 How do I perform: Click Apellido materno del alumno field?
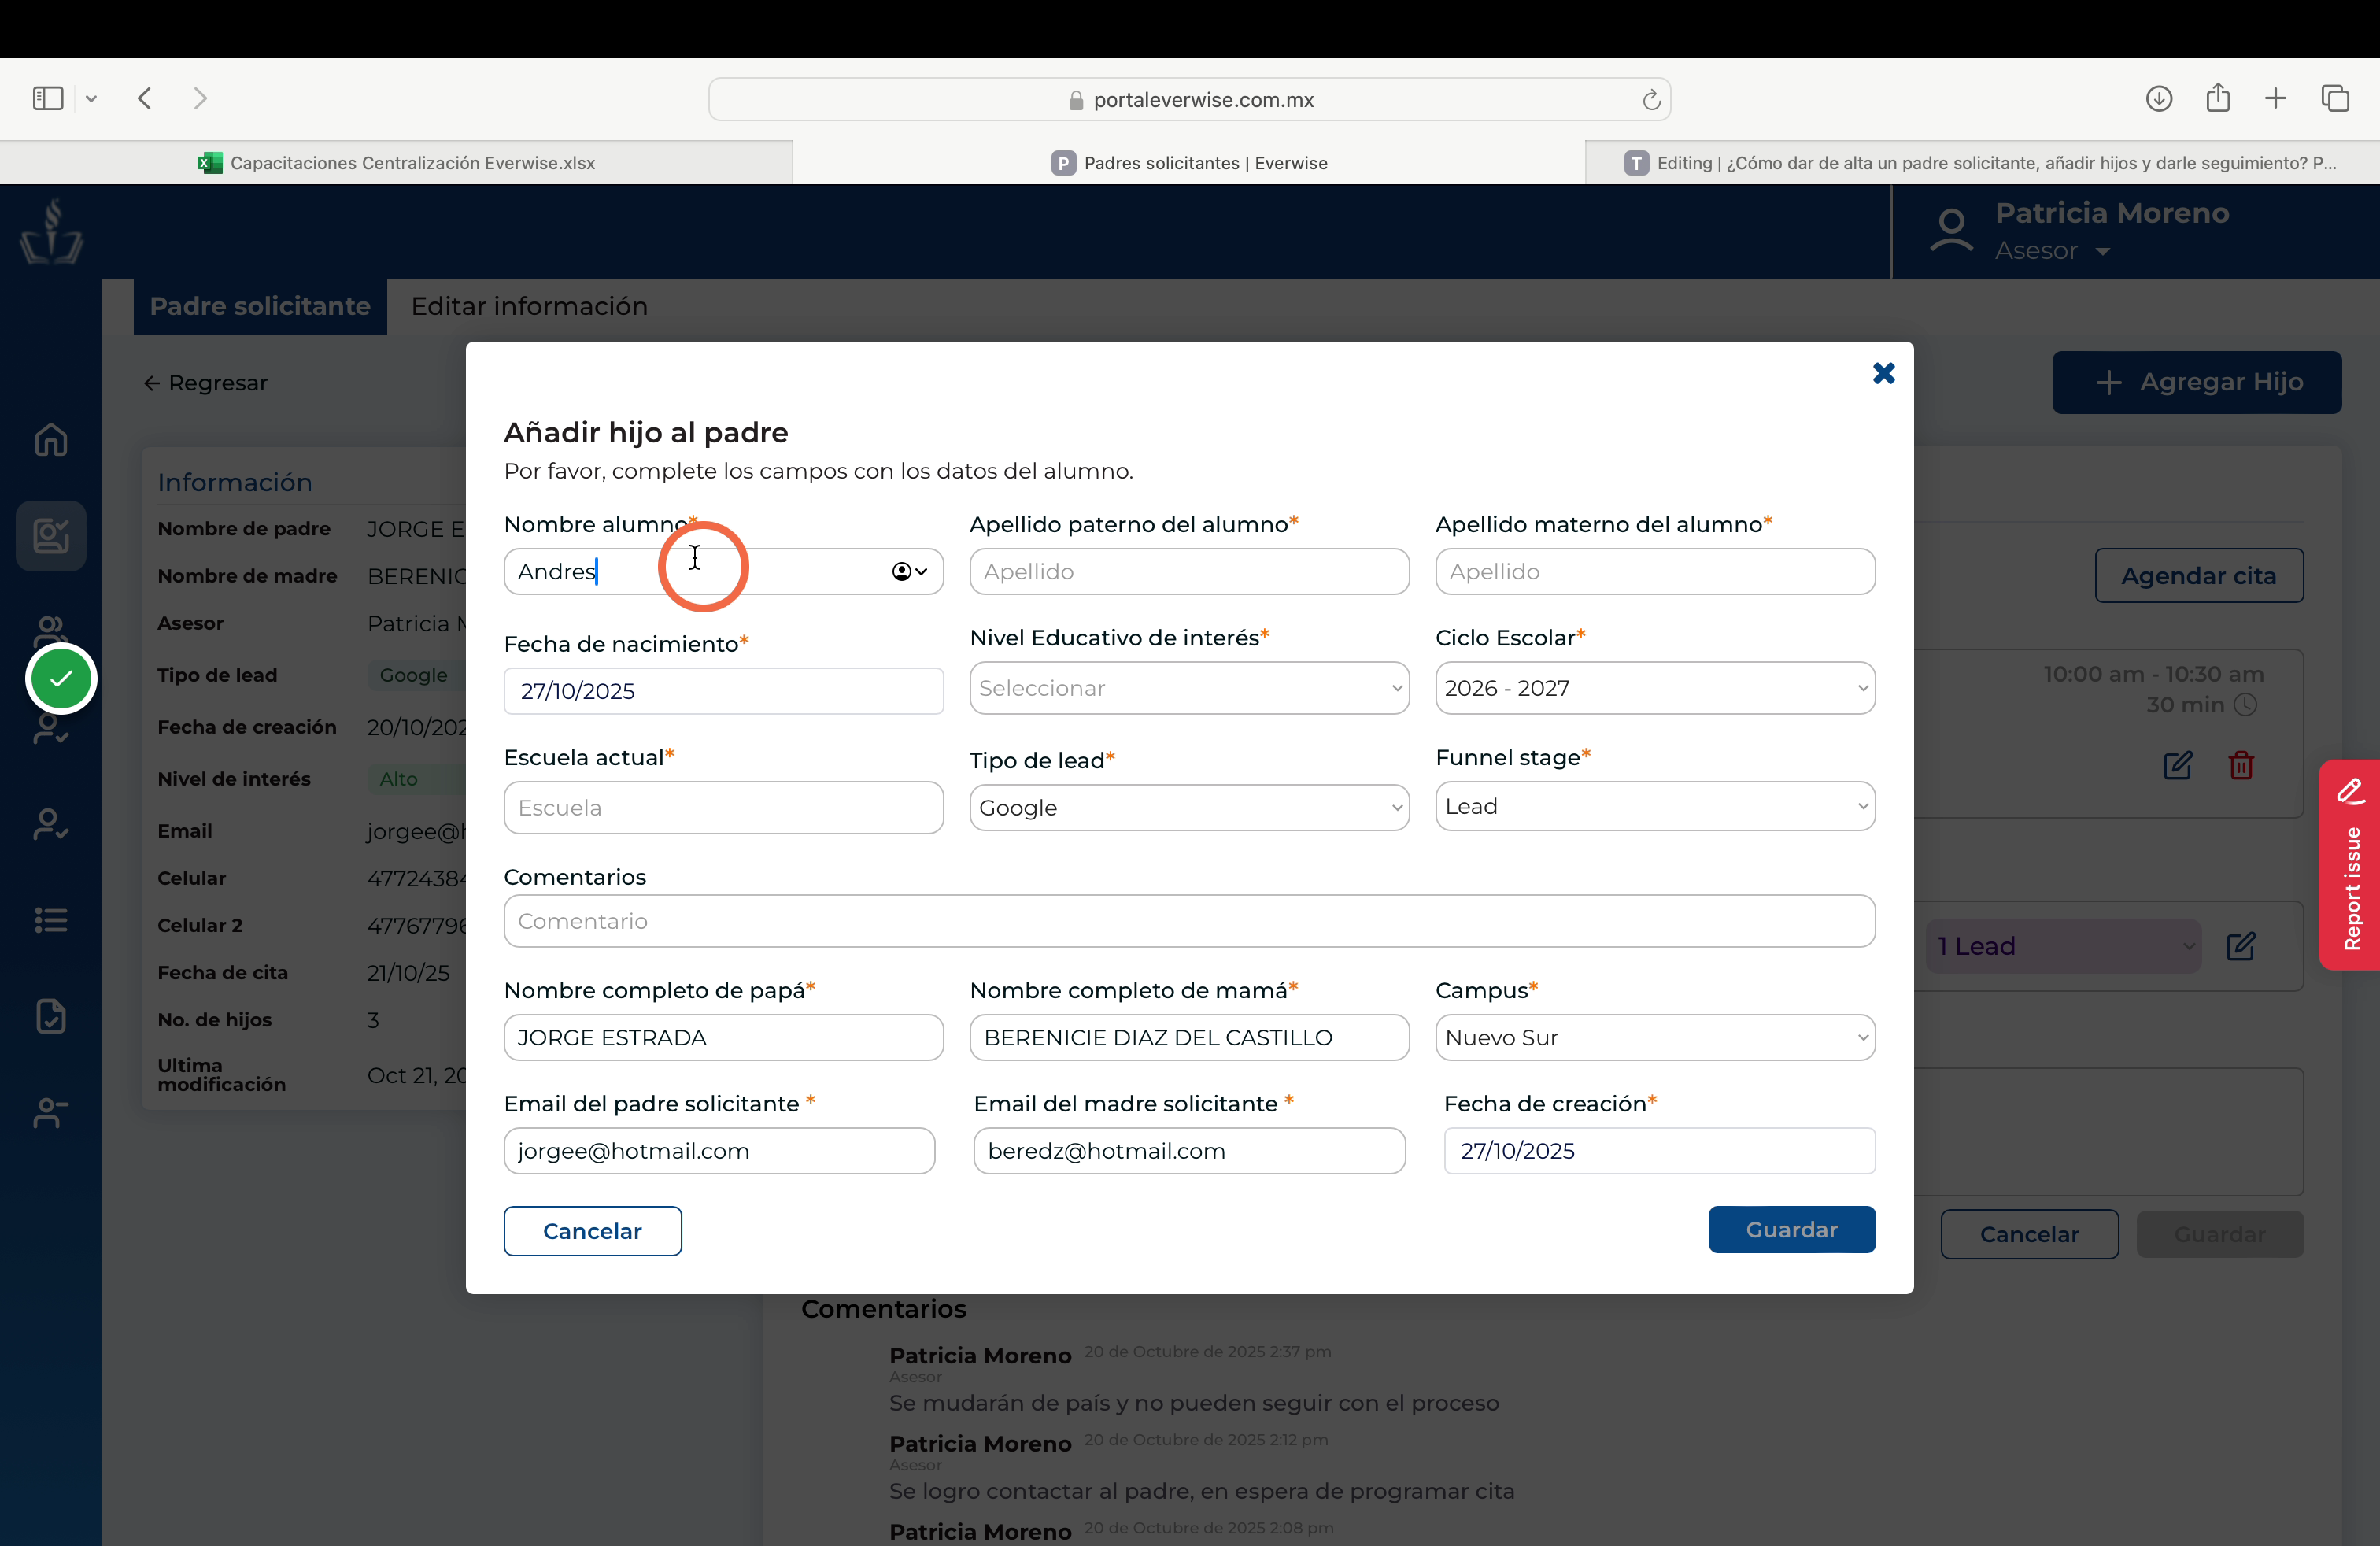pyautogui.click(x=1655, y=571)
